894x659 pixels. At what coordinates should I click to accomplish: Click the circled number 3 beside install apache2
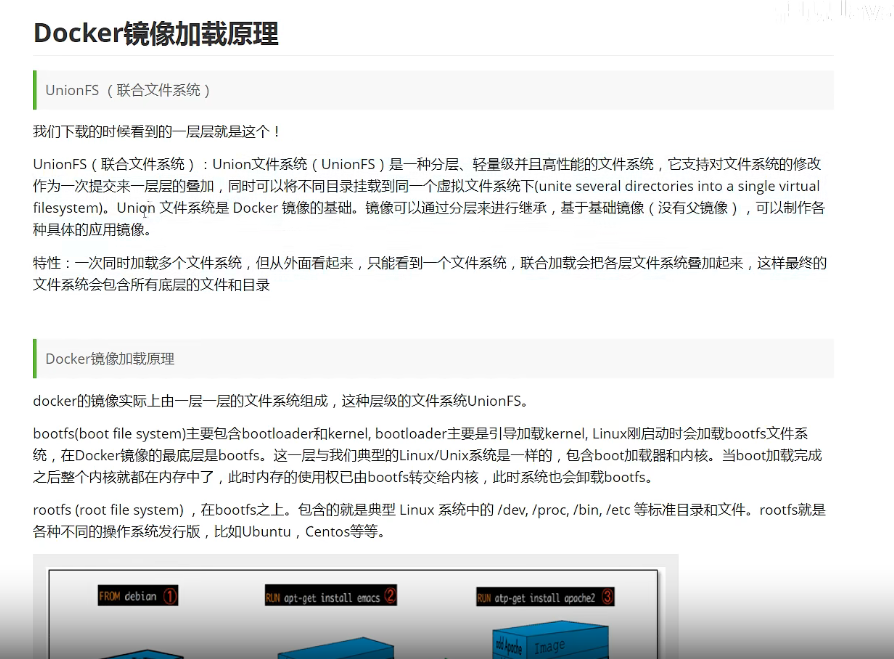[x=607, y=597]
